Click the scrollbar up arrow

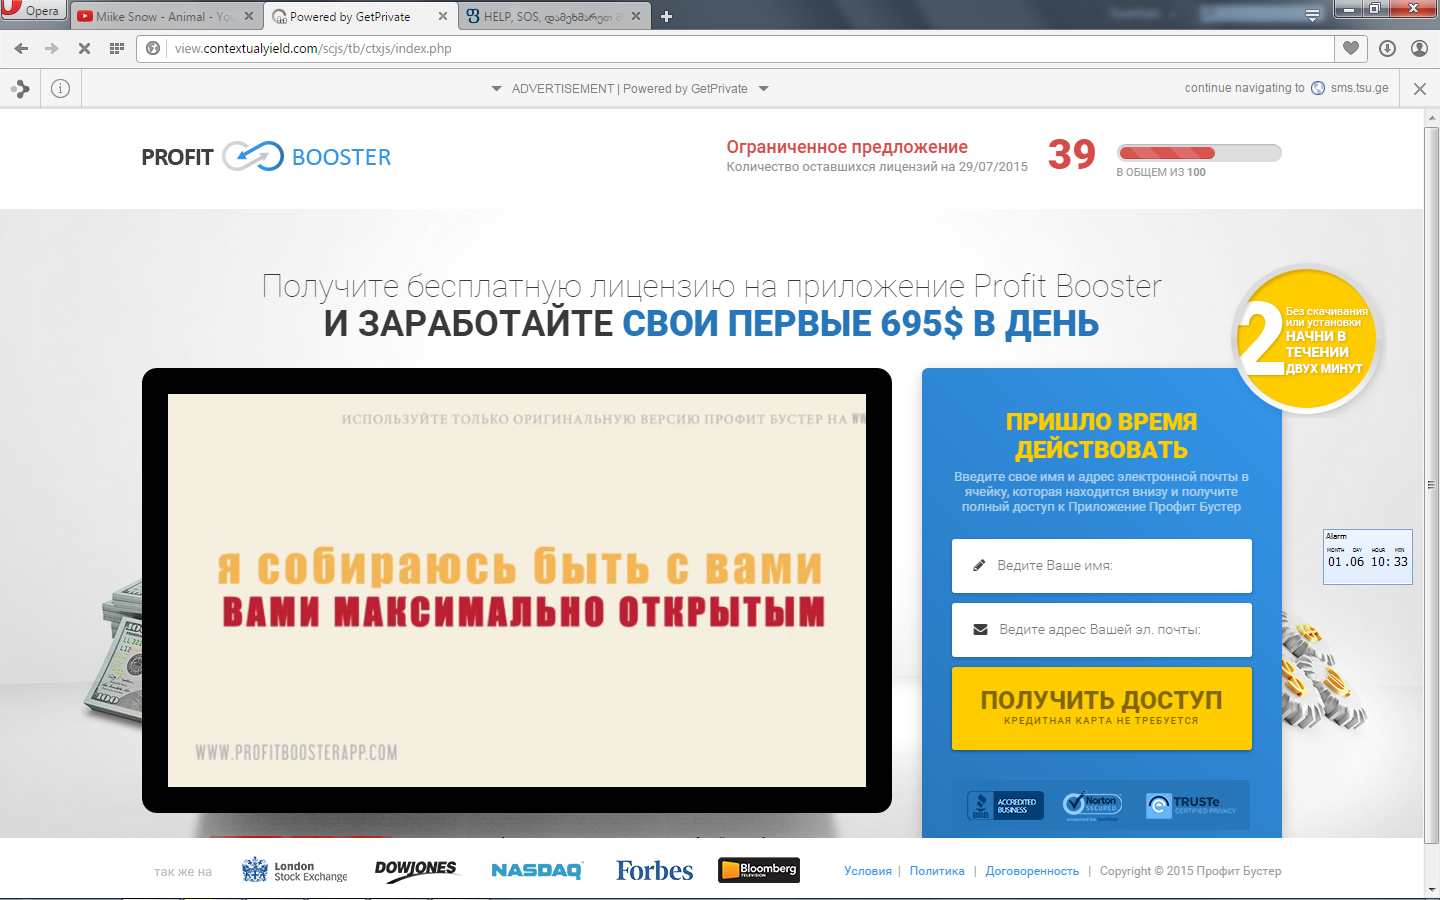tap(1431, 117)
